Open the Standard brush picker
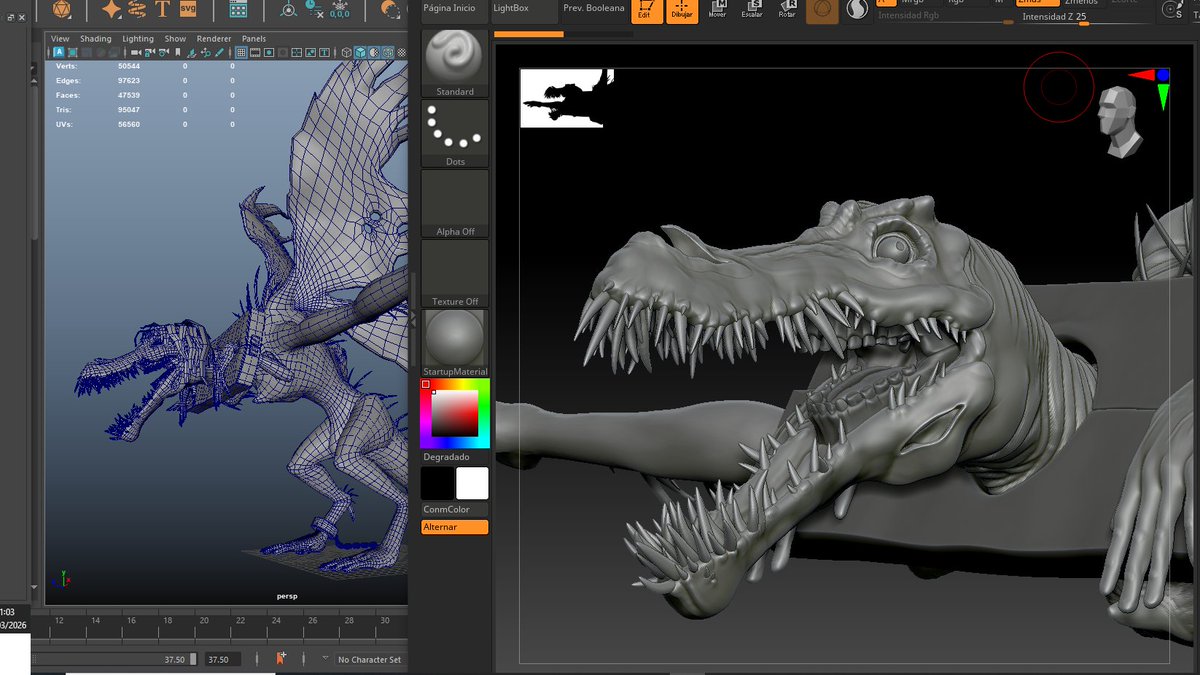Viewport: 1200px width, 675px height. pyautogui.click(x=455, y=63)
